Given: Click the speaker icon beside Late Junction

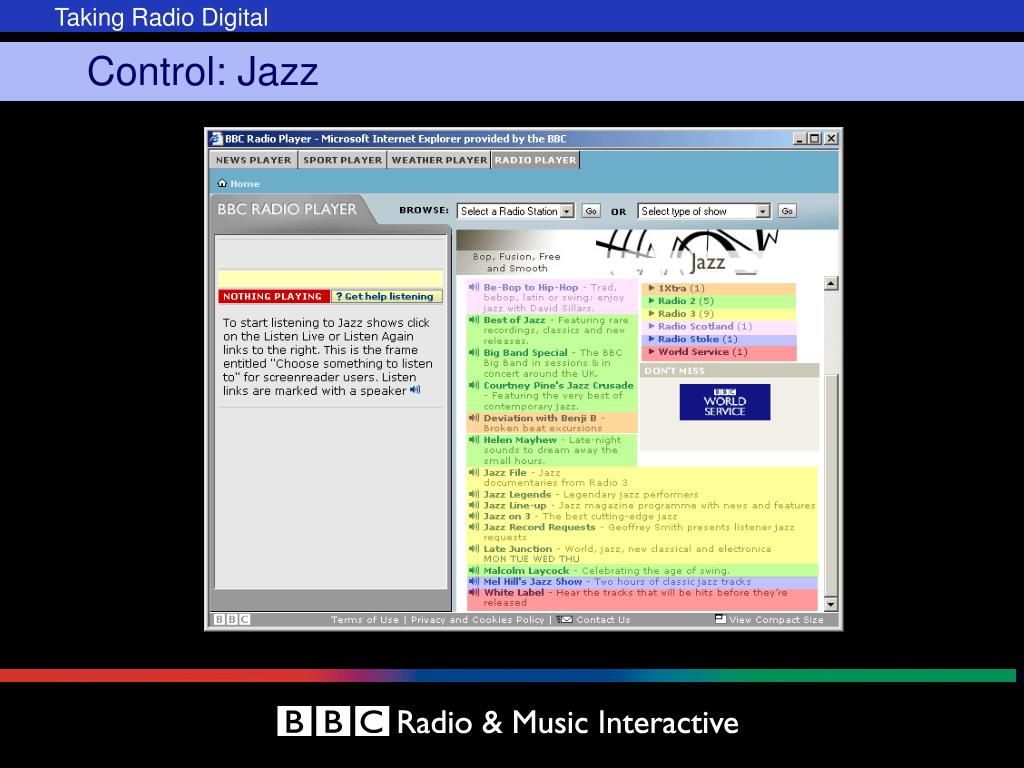Looking at the screenshot, I should 474,549.
